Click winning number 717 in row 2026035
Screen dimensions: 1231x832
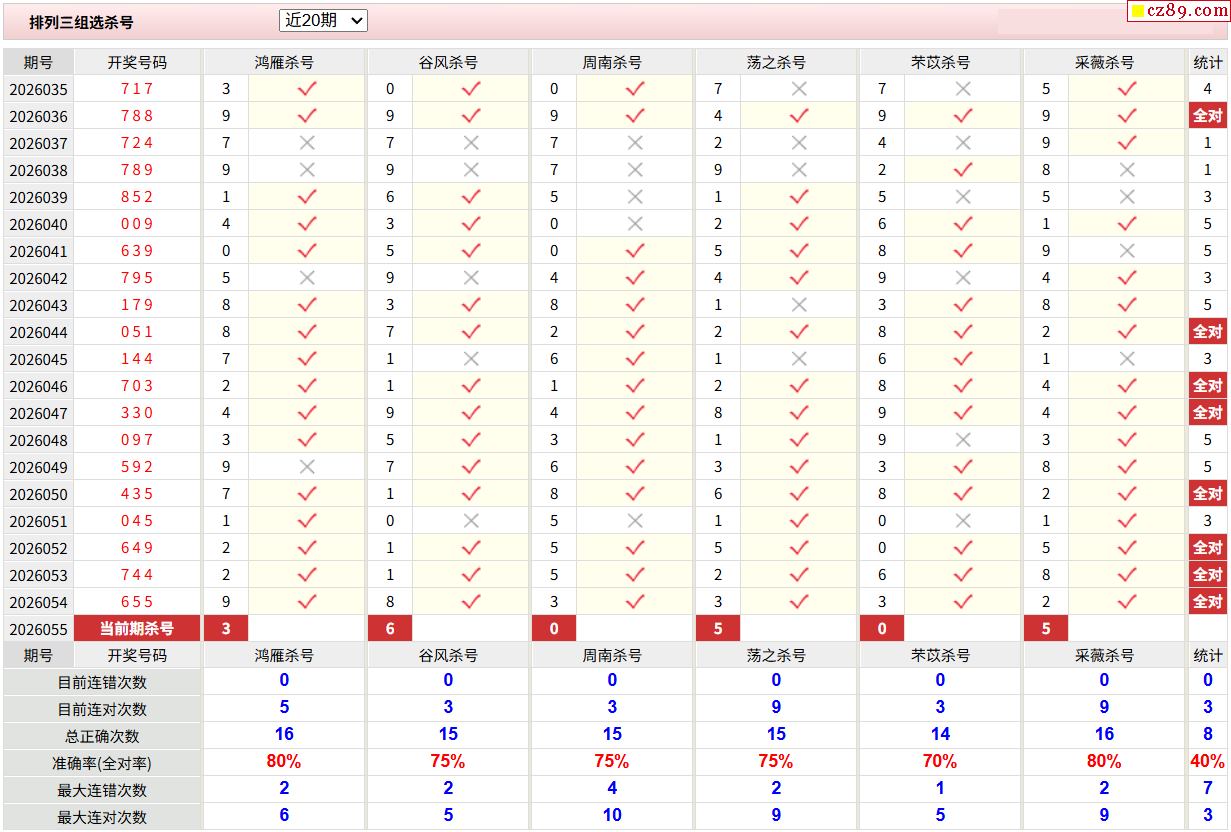[137, 89]
